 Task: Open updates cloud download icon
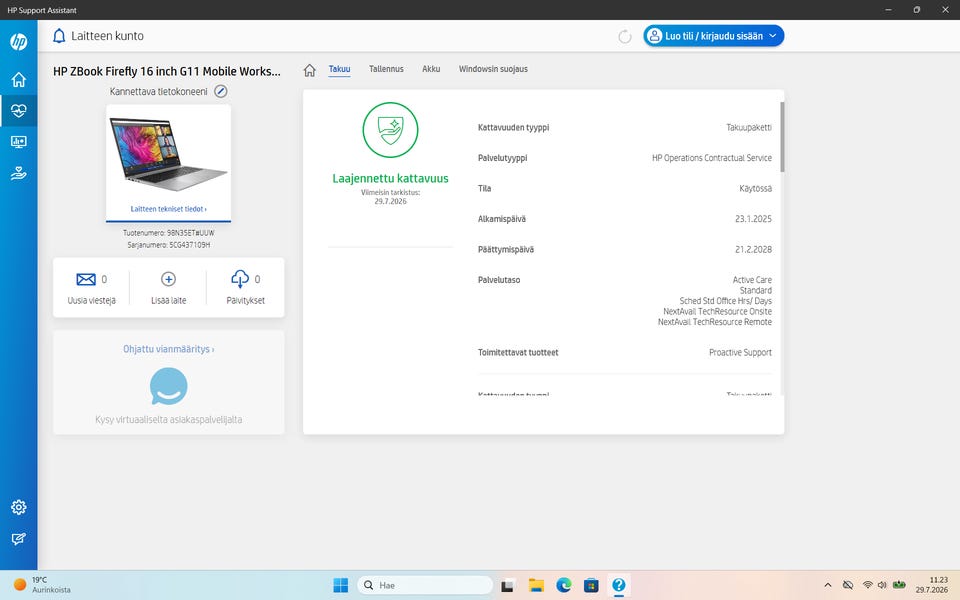(240, 279)
